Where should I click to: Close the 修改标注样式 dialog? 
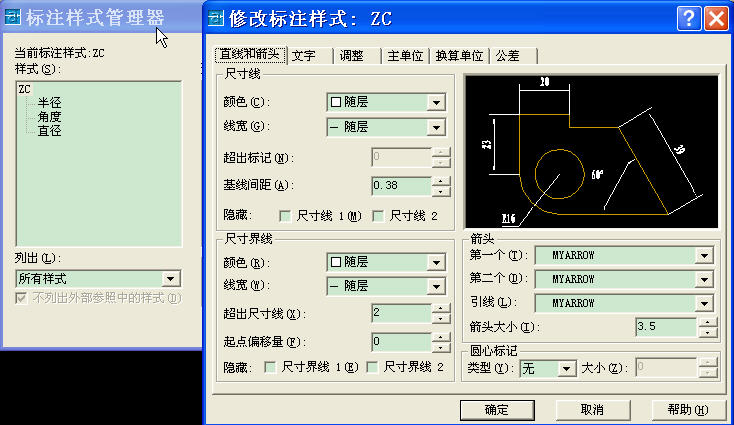point(717,19)
